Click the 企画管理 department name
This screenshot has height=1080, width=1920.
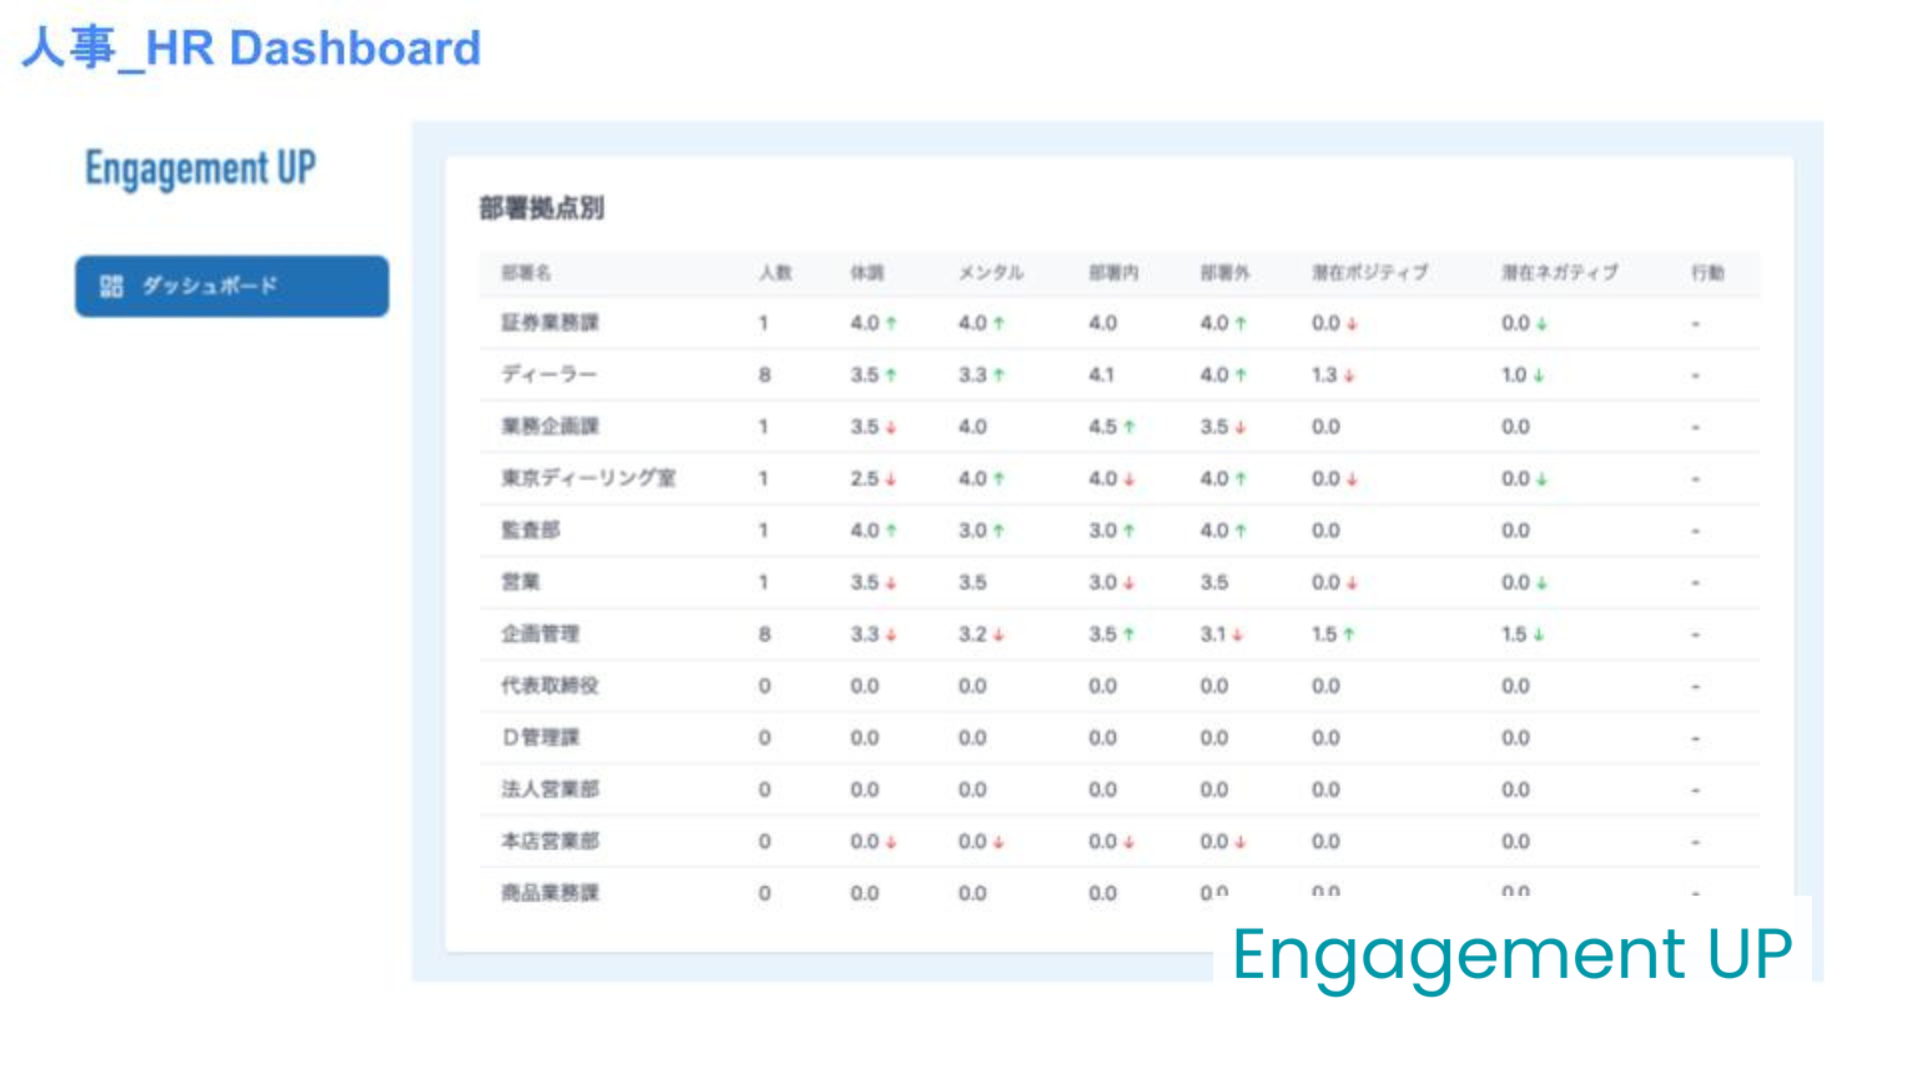[x=540, y=634]
